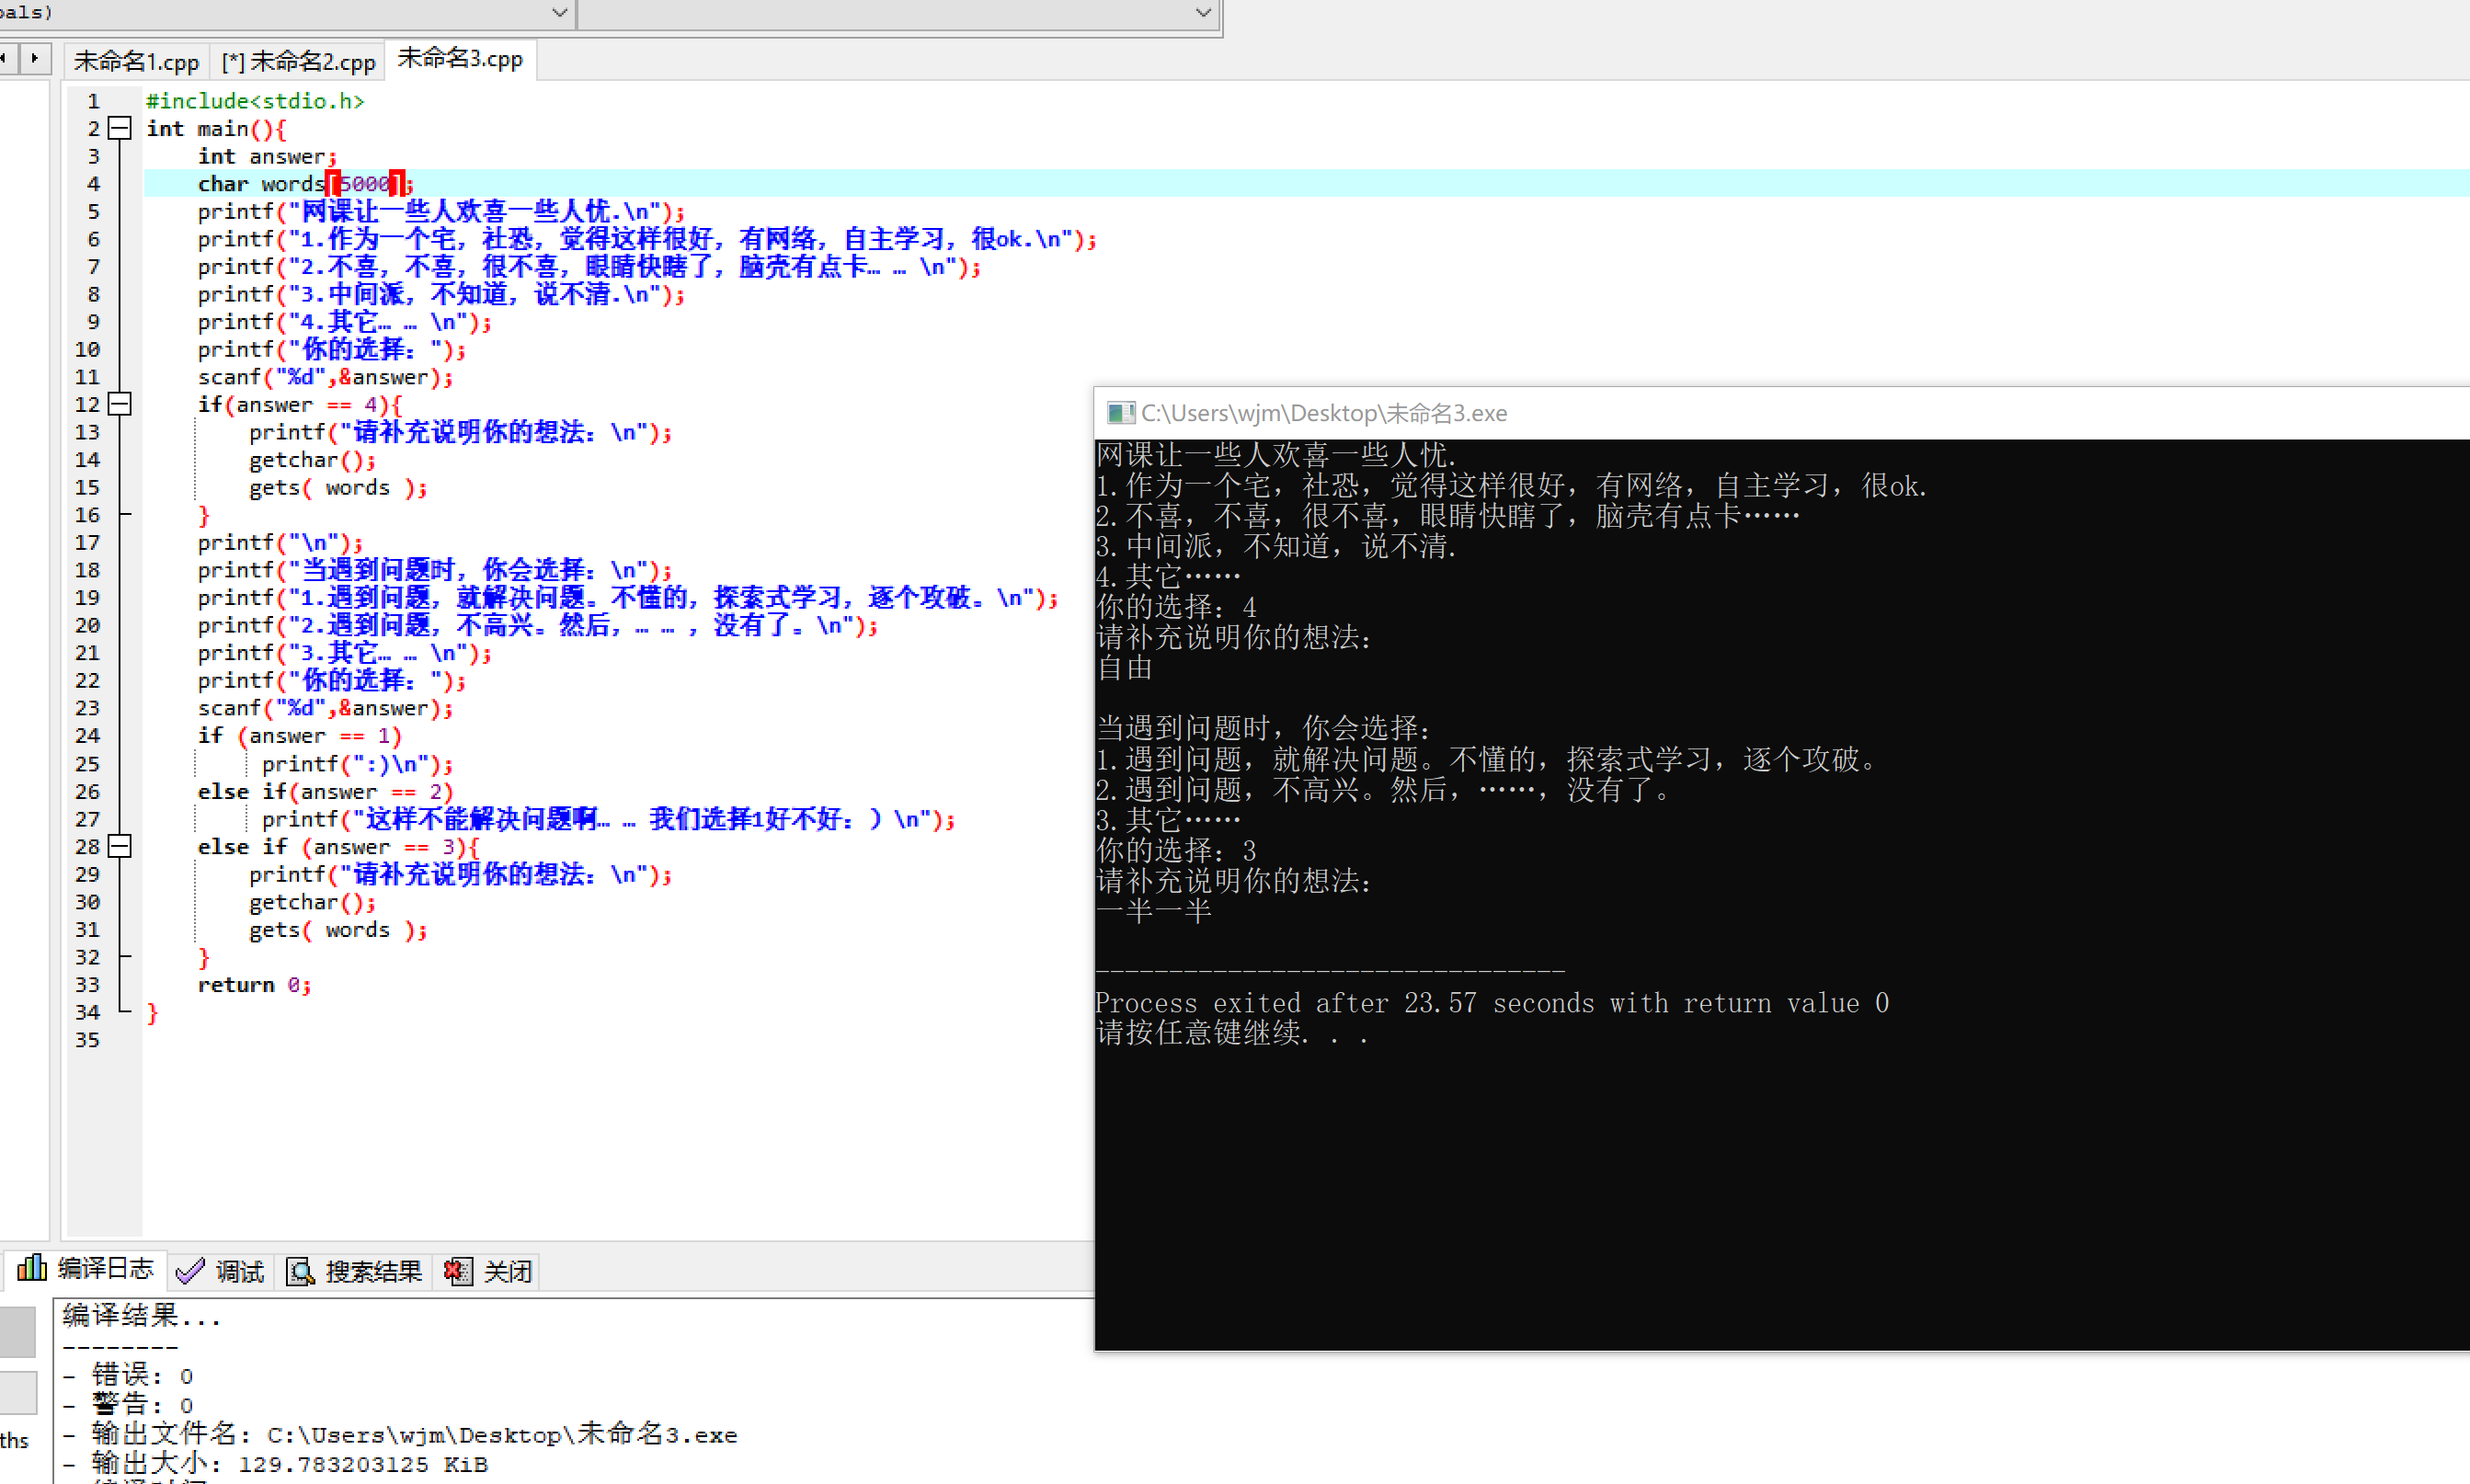
Task: Switch to [*] 未命名2.cpp tab
Action: pyautogui.click(x=298, y=62)
